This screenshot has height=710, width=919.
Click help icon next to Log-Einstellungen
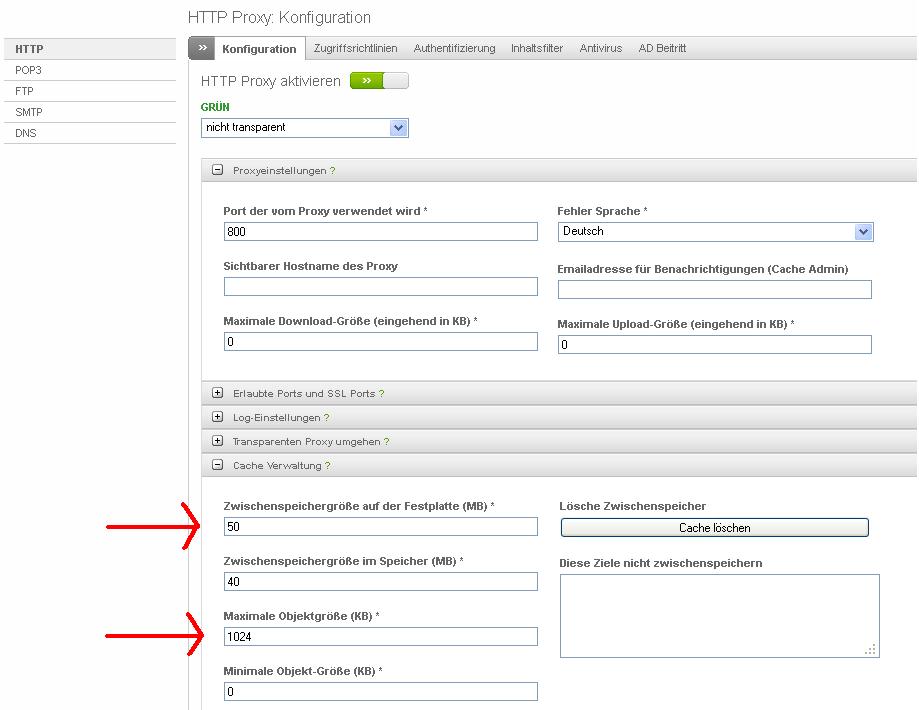tap(326, 418)
